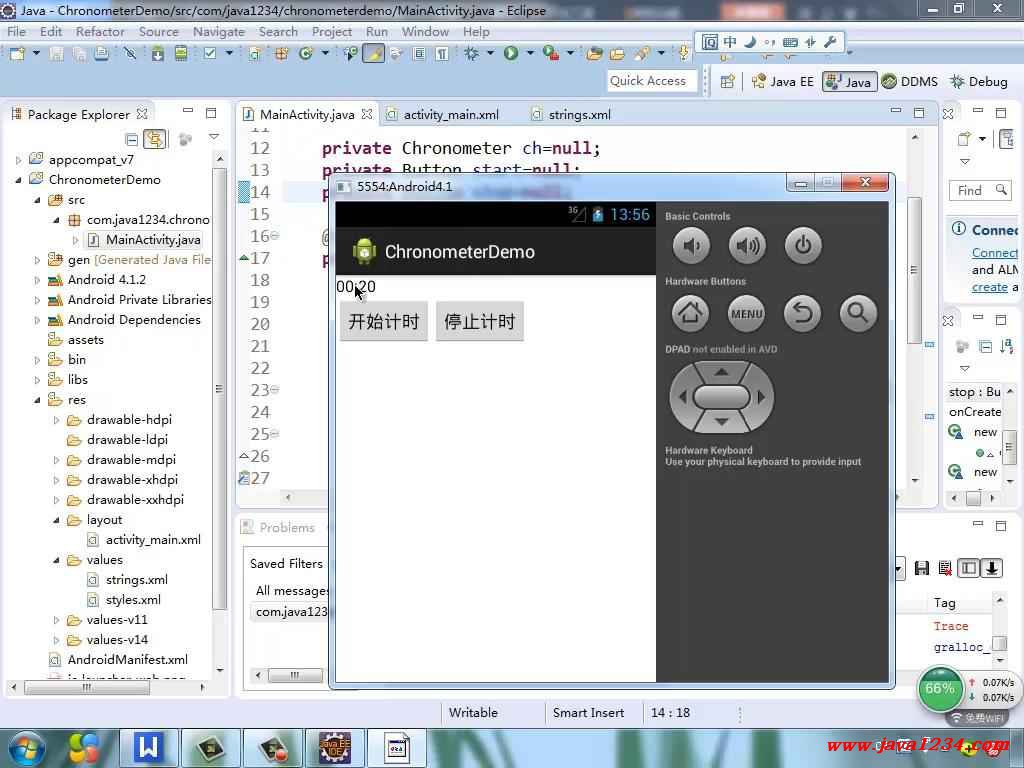The height and width of the screenshot is (768, 1024).
Task: Click the emulator Search hardware button
Action: tap(858, 313)
